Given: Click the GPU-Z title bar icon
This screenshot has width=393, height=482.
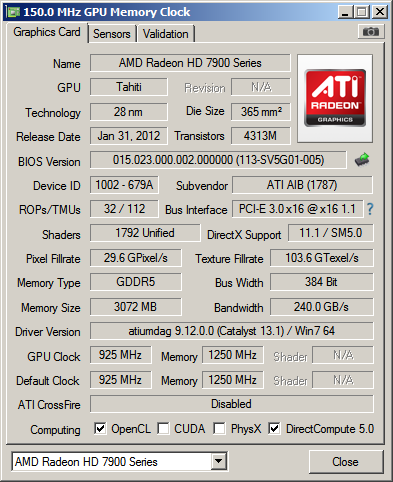Looking at the screenshot, I should (14, 12).
